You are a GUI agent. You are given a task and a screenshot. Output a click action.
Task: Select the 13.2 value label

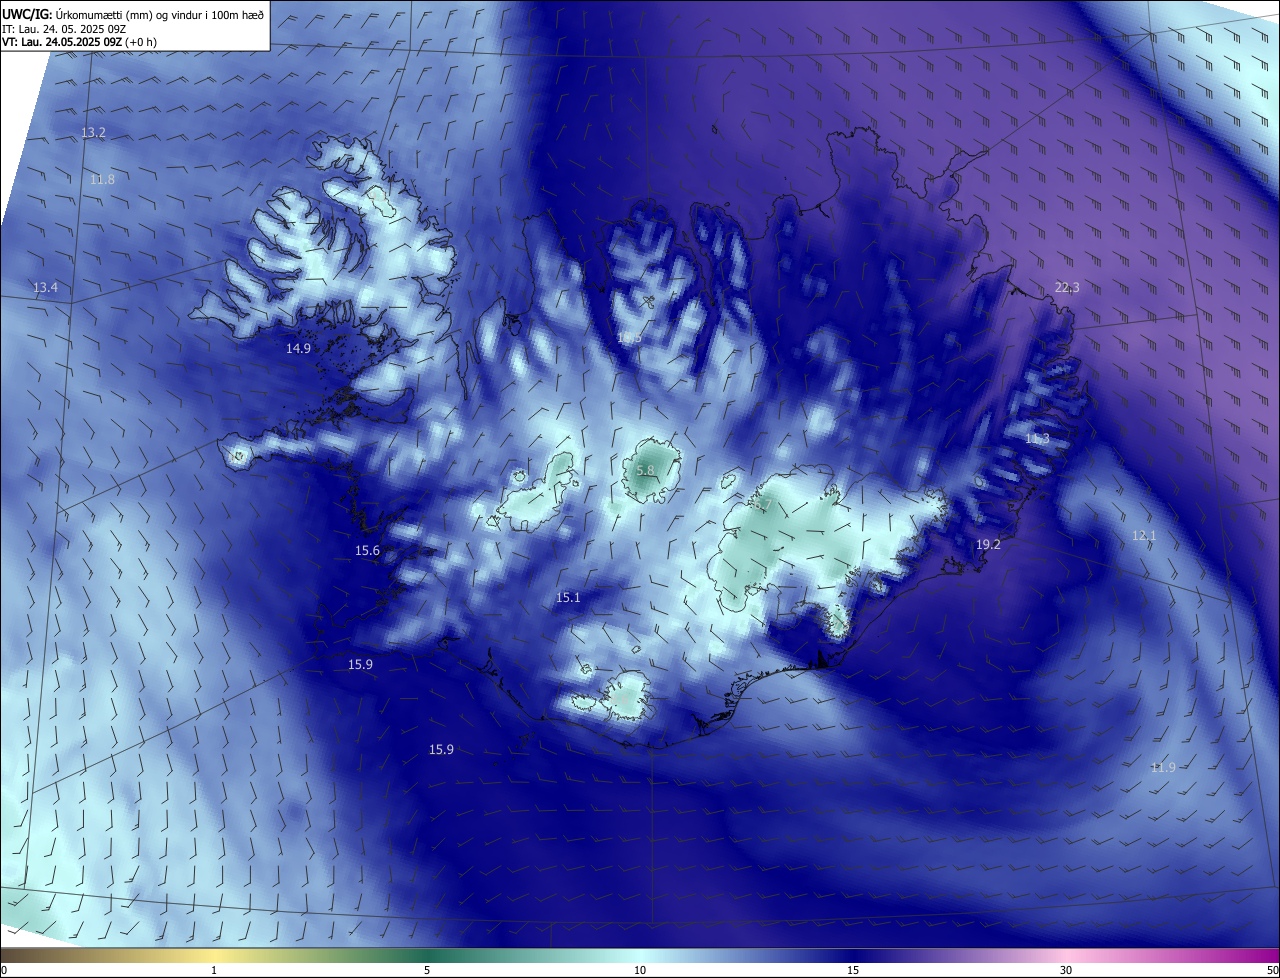[93, 133]
